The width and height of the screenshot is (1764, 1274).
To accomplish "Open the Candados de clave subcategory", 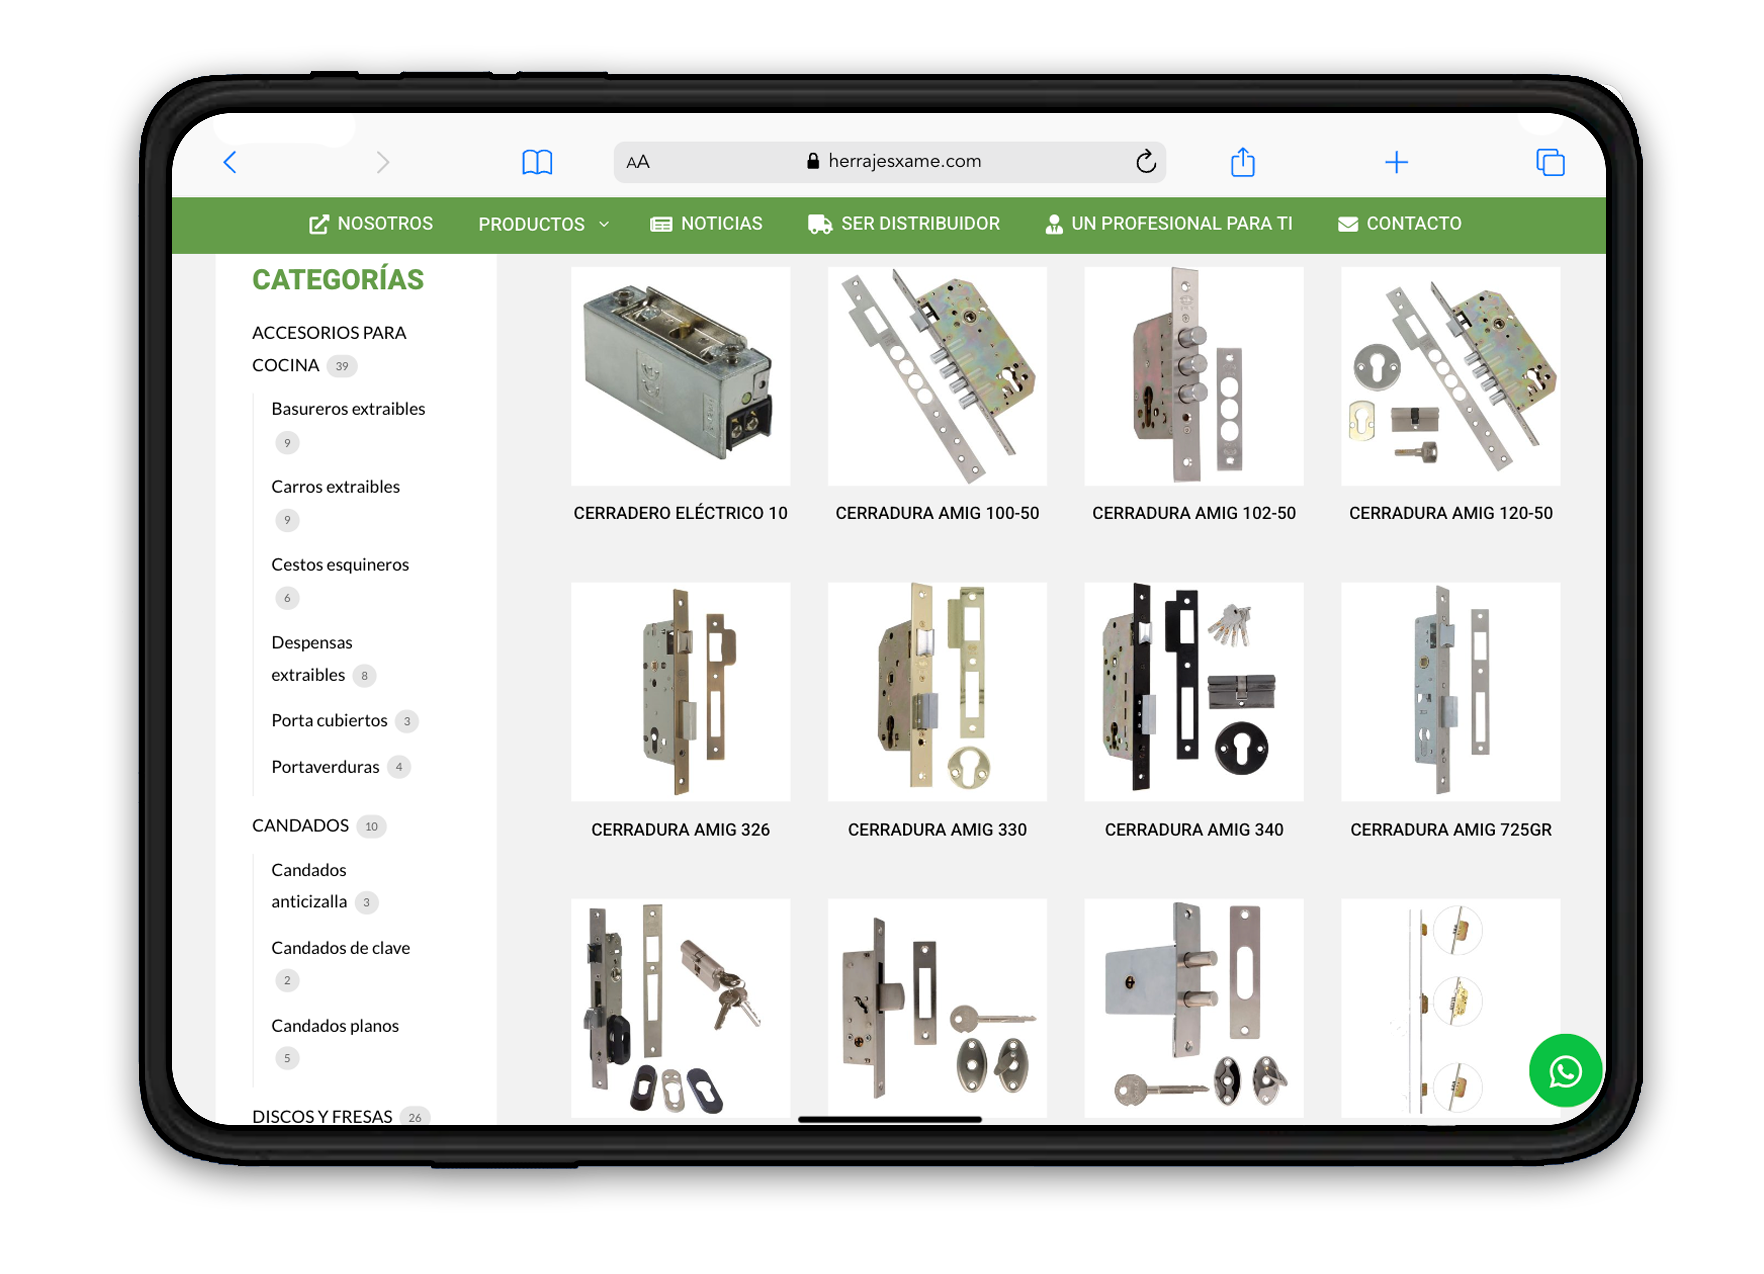I will click(x=340, y=948).
